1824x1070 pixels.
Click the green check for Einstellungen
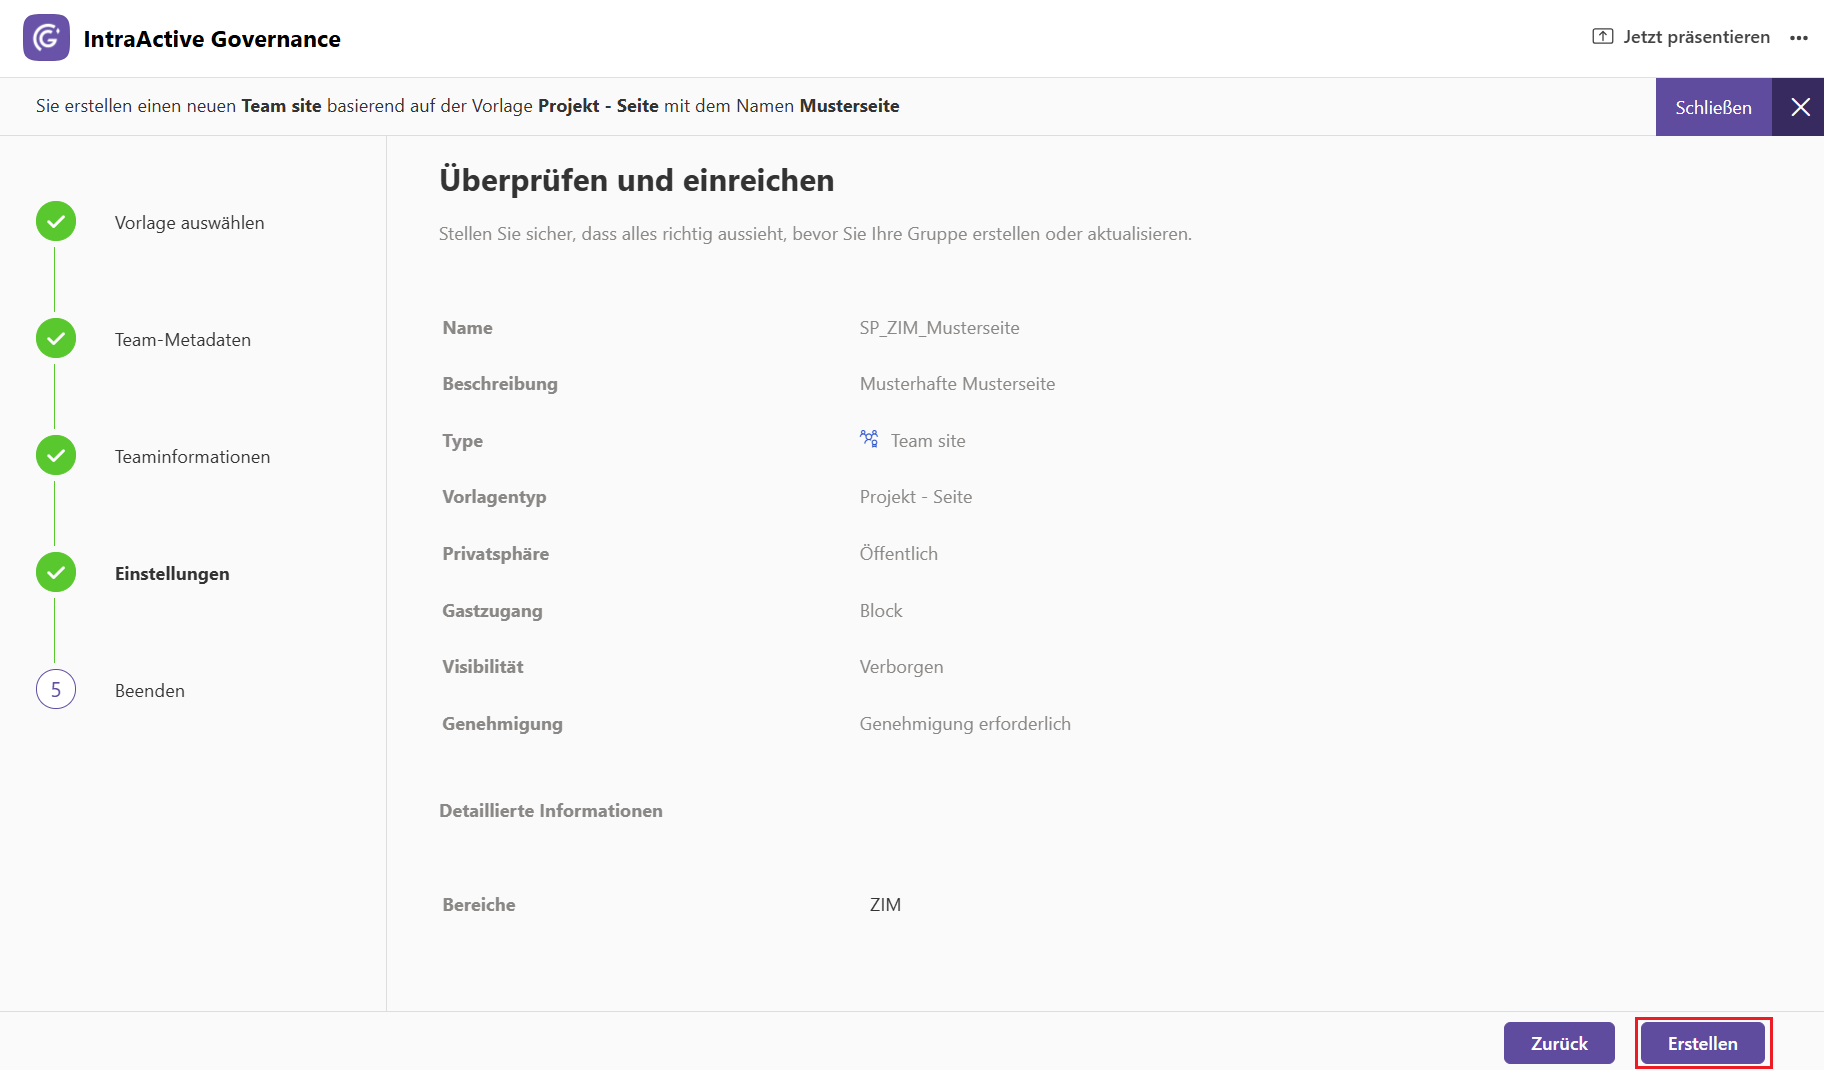56,573
